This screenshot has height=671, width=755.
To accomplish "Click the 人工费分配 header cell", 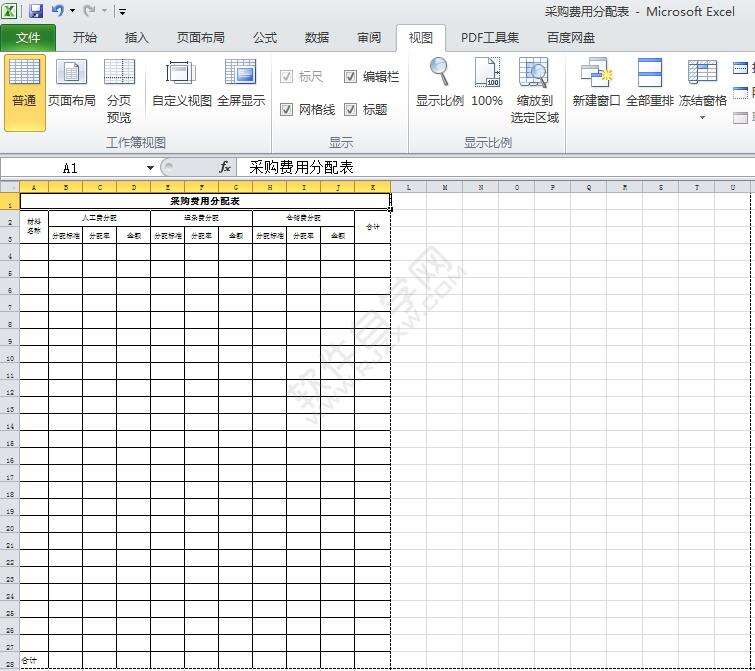I will point(99,218).
